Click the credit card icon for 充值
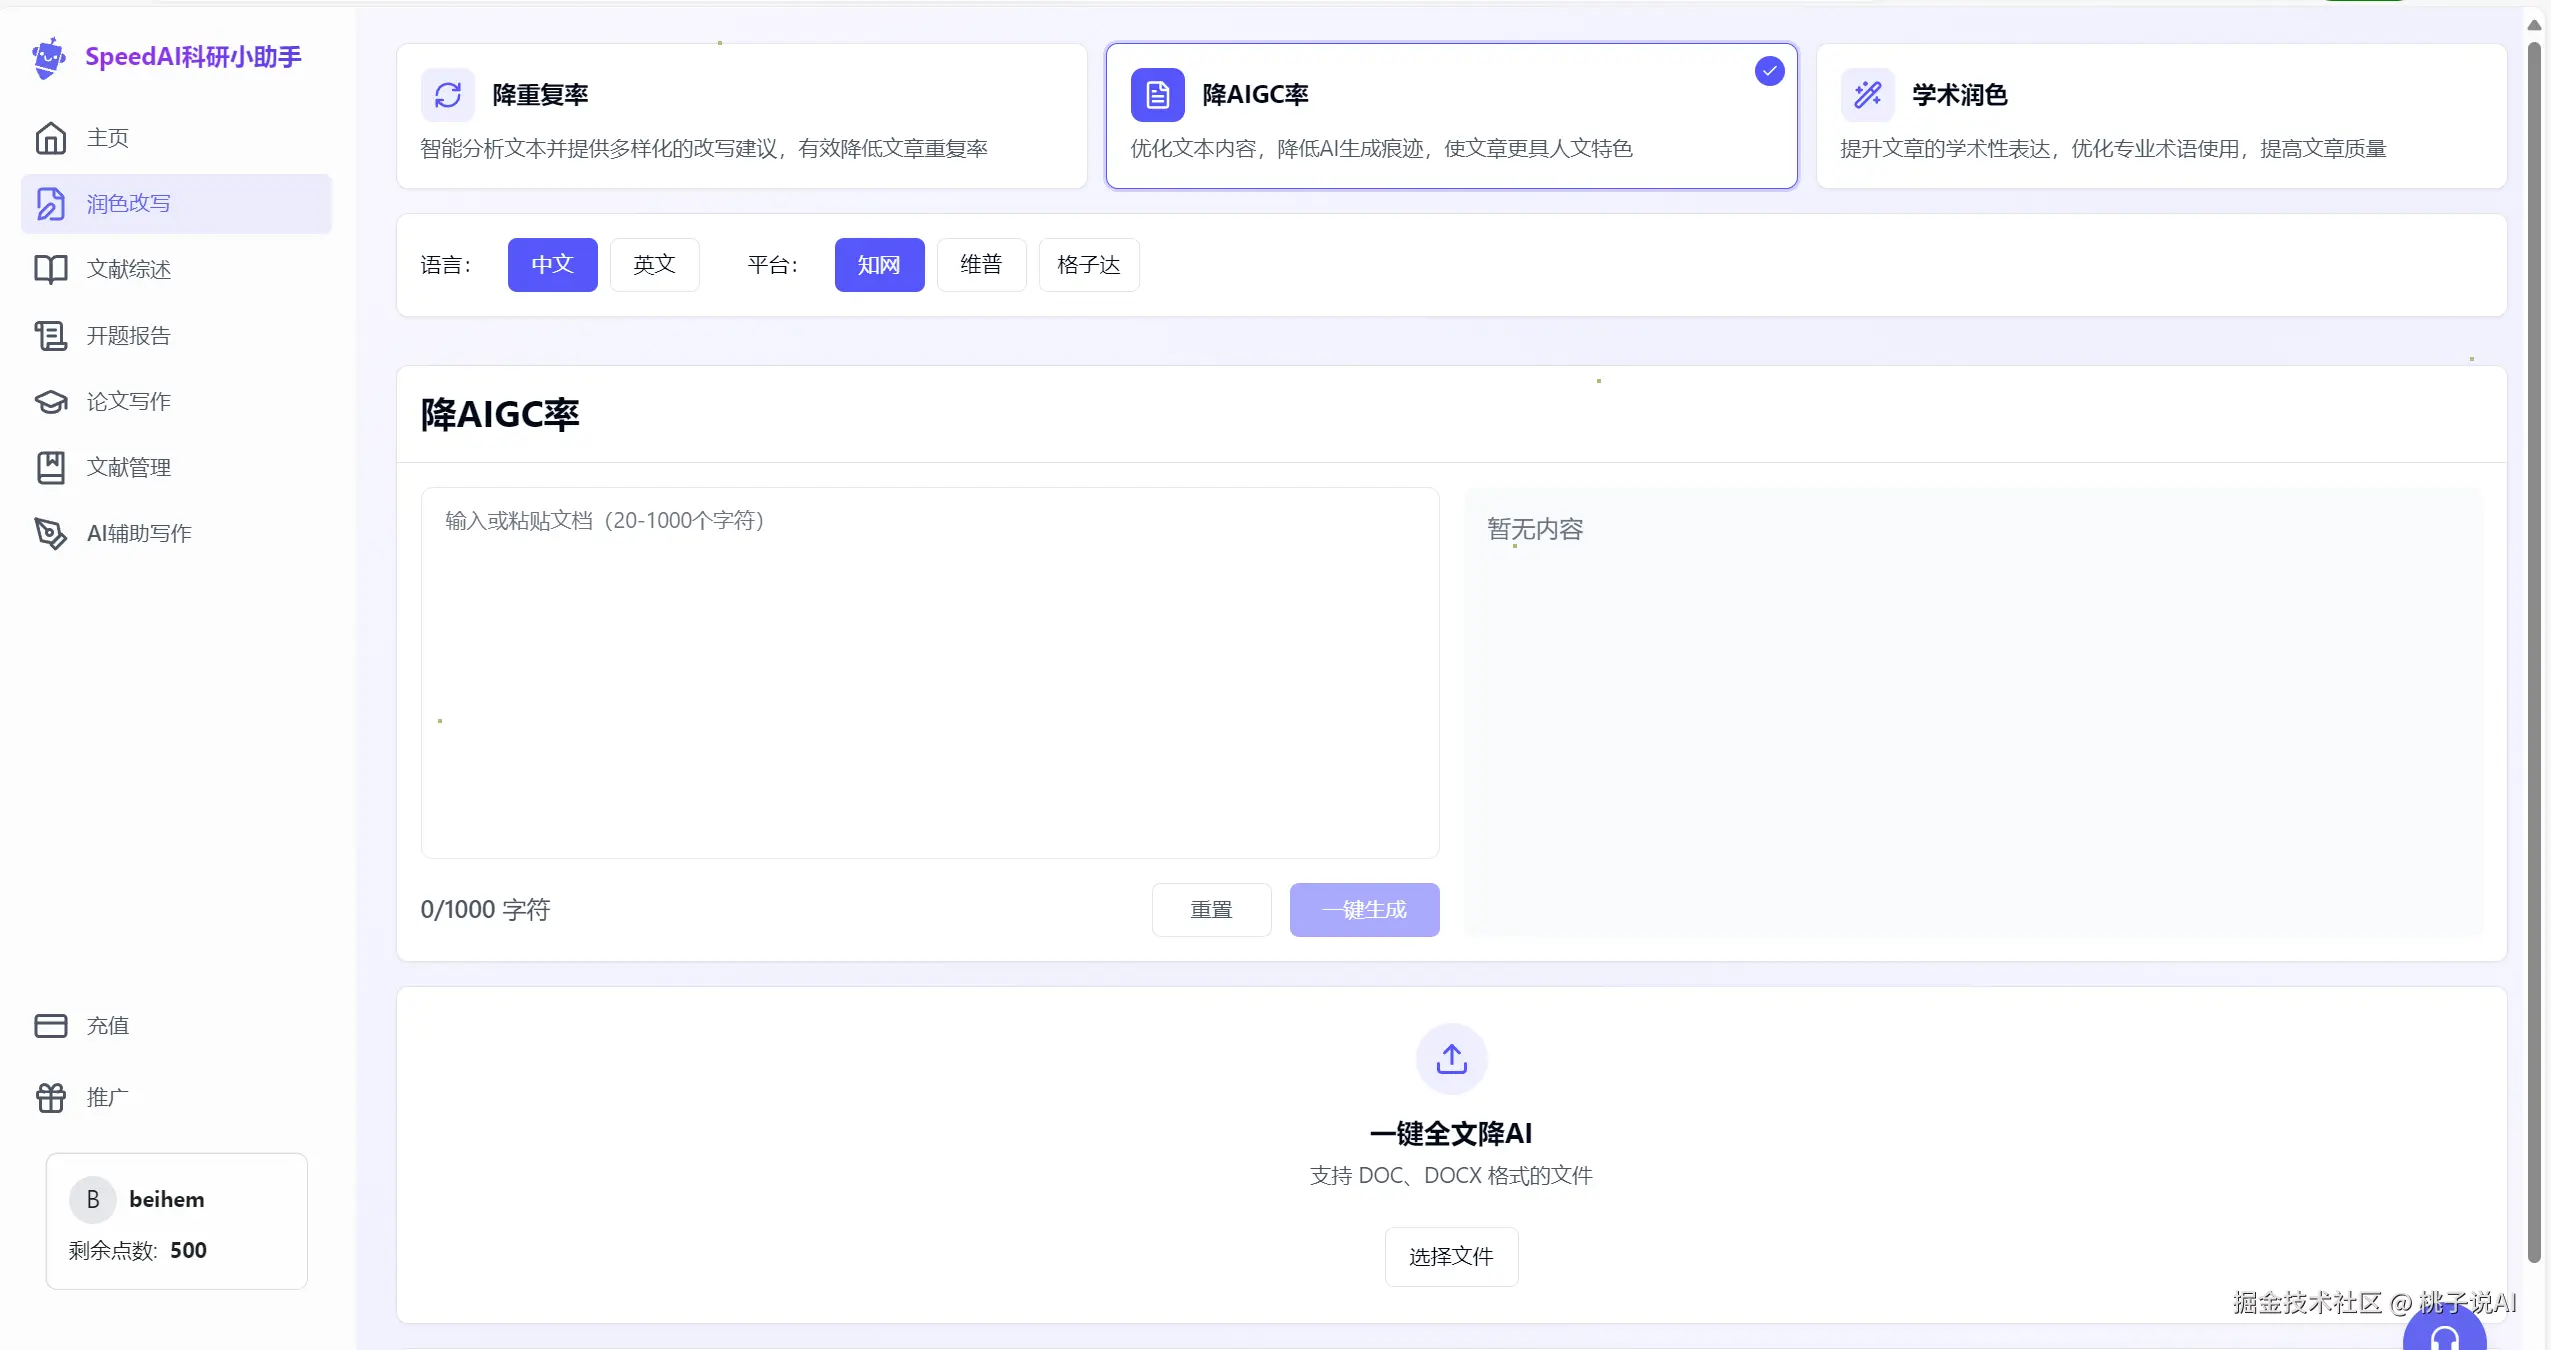This screenshot has width=2551, height=1350. [x=51, y=1026]
